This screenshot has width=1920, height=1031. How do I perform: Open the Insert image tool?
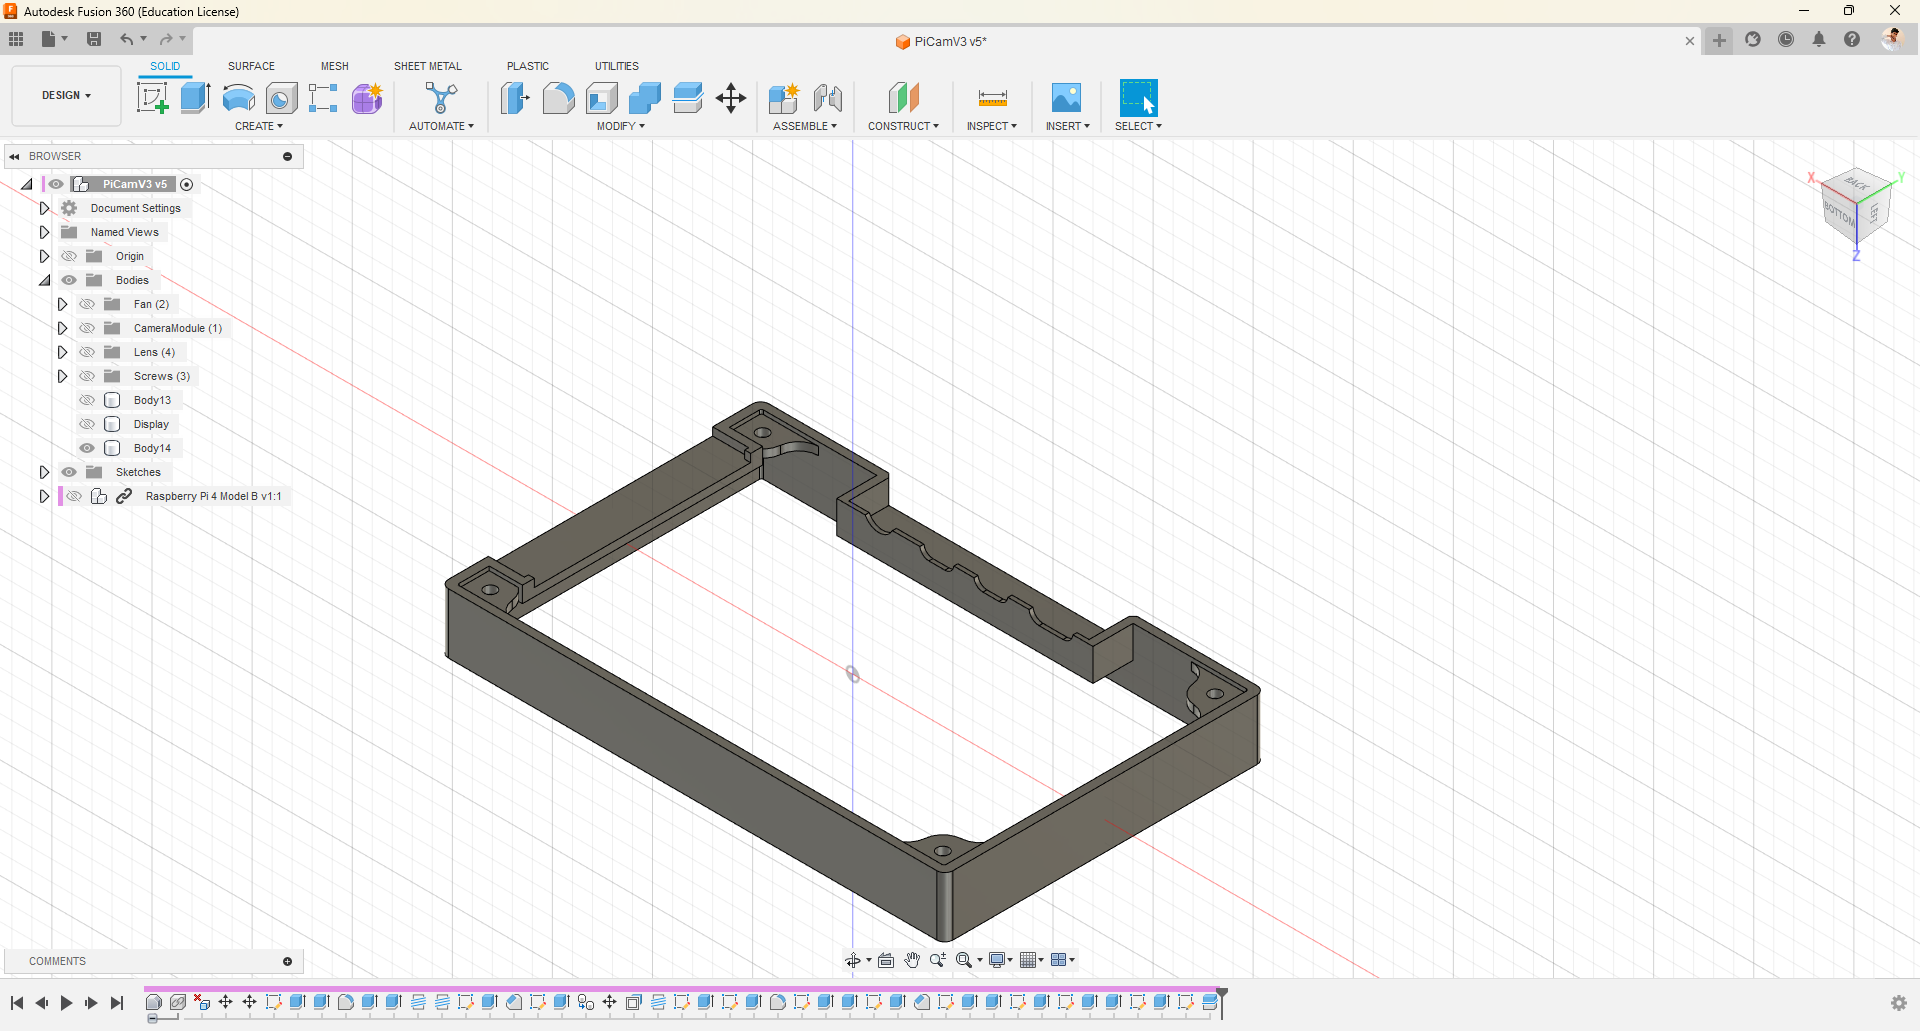click(x=1067, y=98)
